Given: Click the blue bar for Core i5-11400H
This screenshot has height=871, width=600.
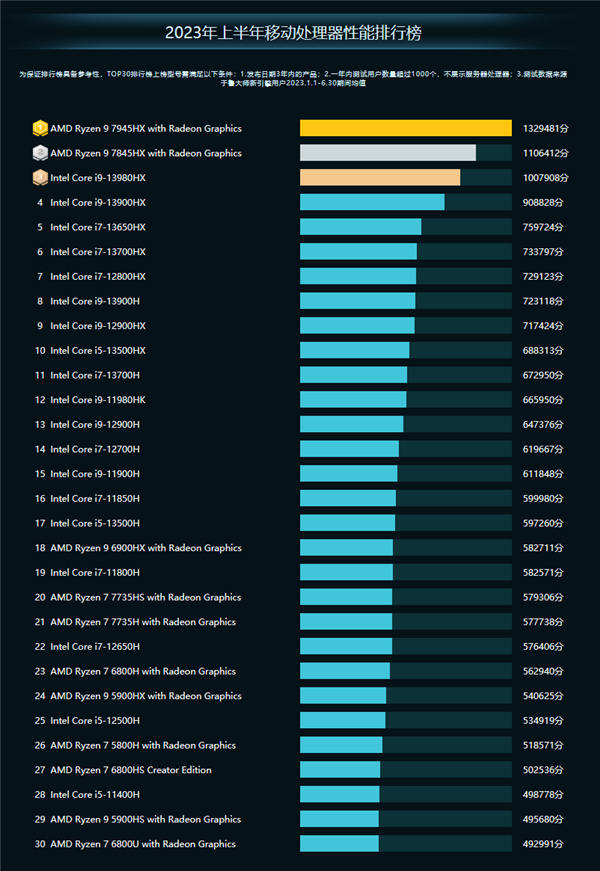Looking at the screenshot, I should (x=339, y=794).
